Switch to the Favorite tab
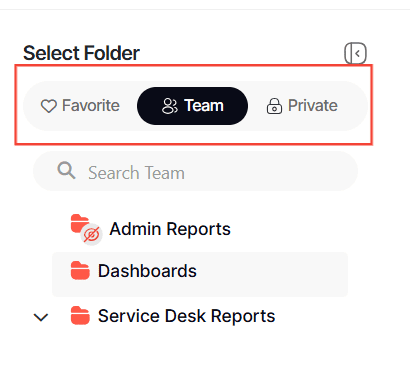Image resolution: width=410 pixels, height=380 pixels. click(x=80, y=106)
